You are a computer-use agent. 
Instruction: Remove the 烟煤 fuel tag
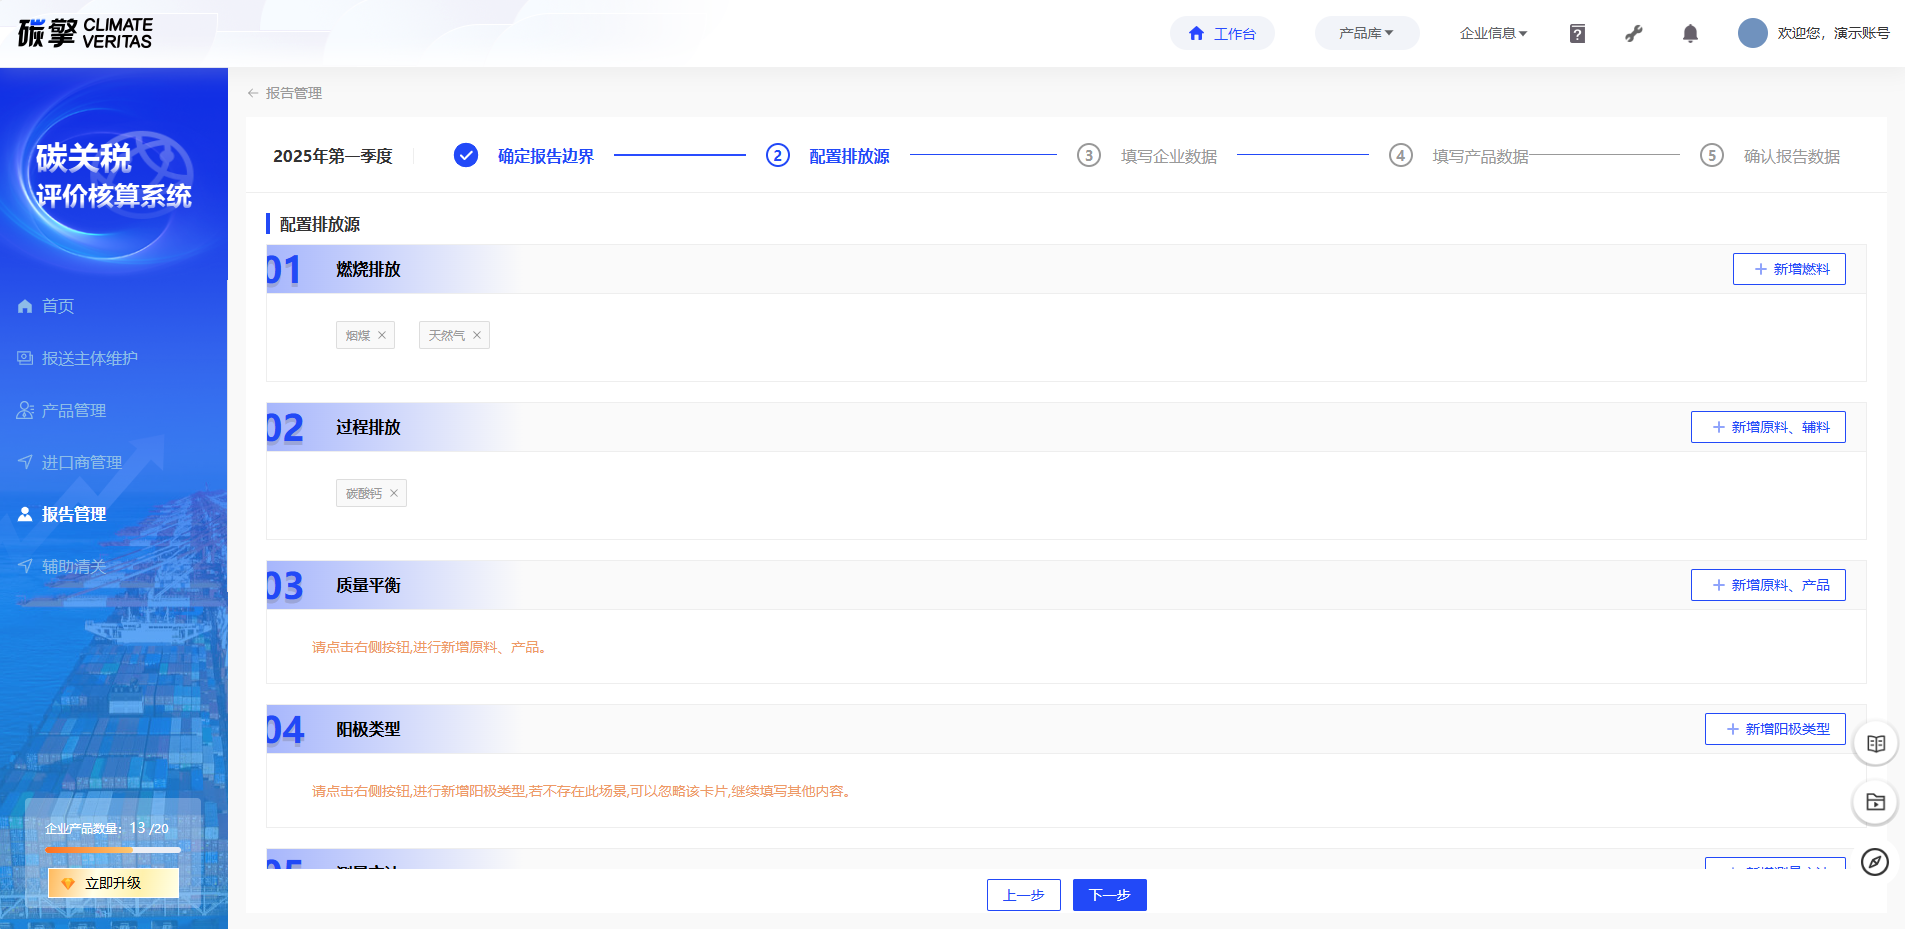pos(382,335)
